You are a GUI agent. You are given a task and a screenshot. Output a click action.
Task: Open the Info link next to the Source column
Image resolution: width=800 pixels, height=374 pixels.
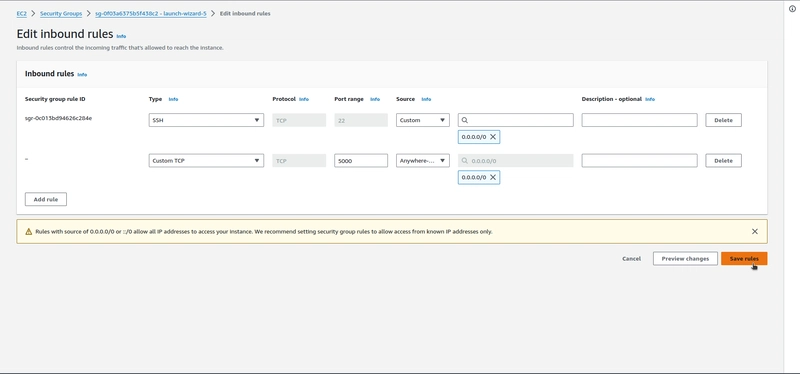(x=426, y=99)
